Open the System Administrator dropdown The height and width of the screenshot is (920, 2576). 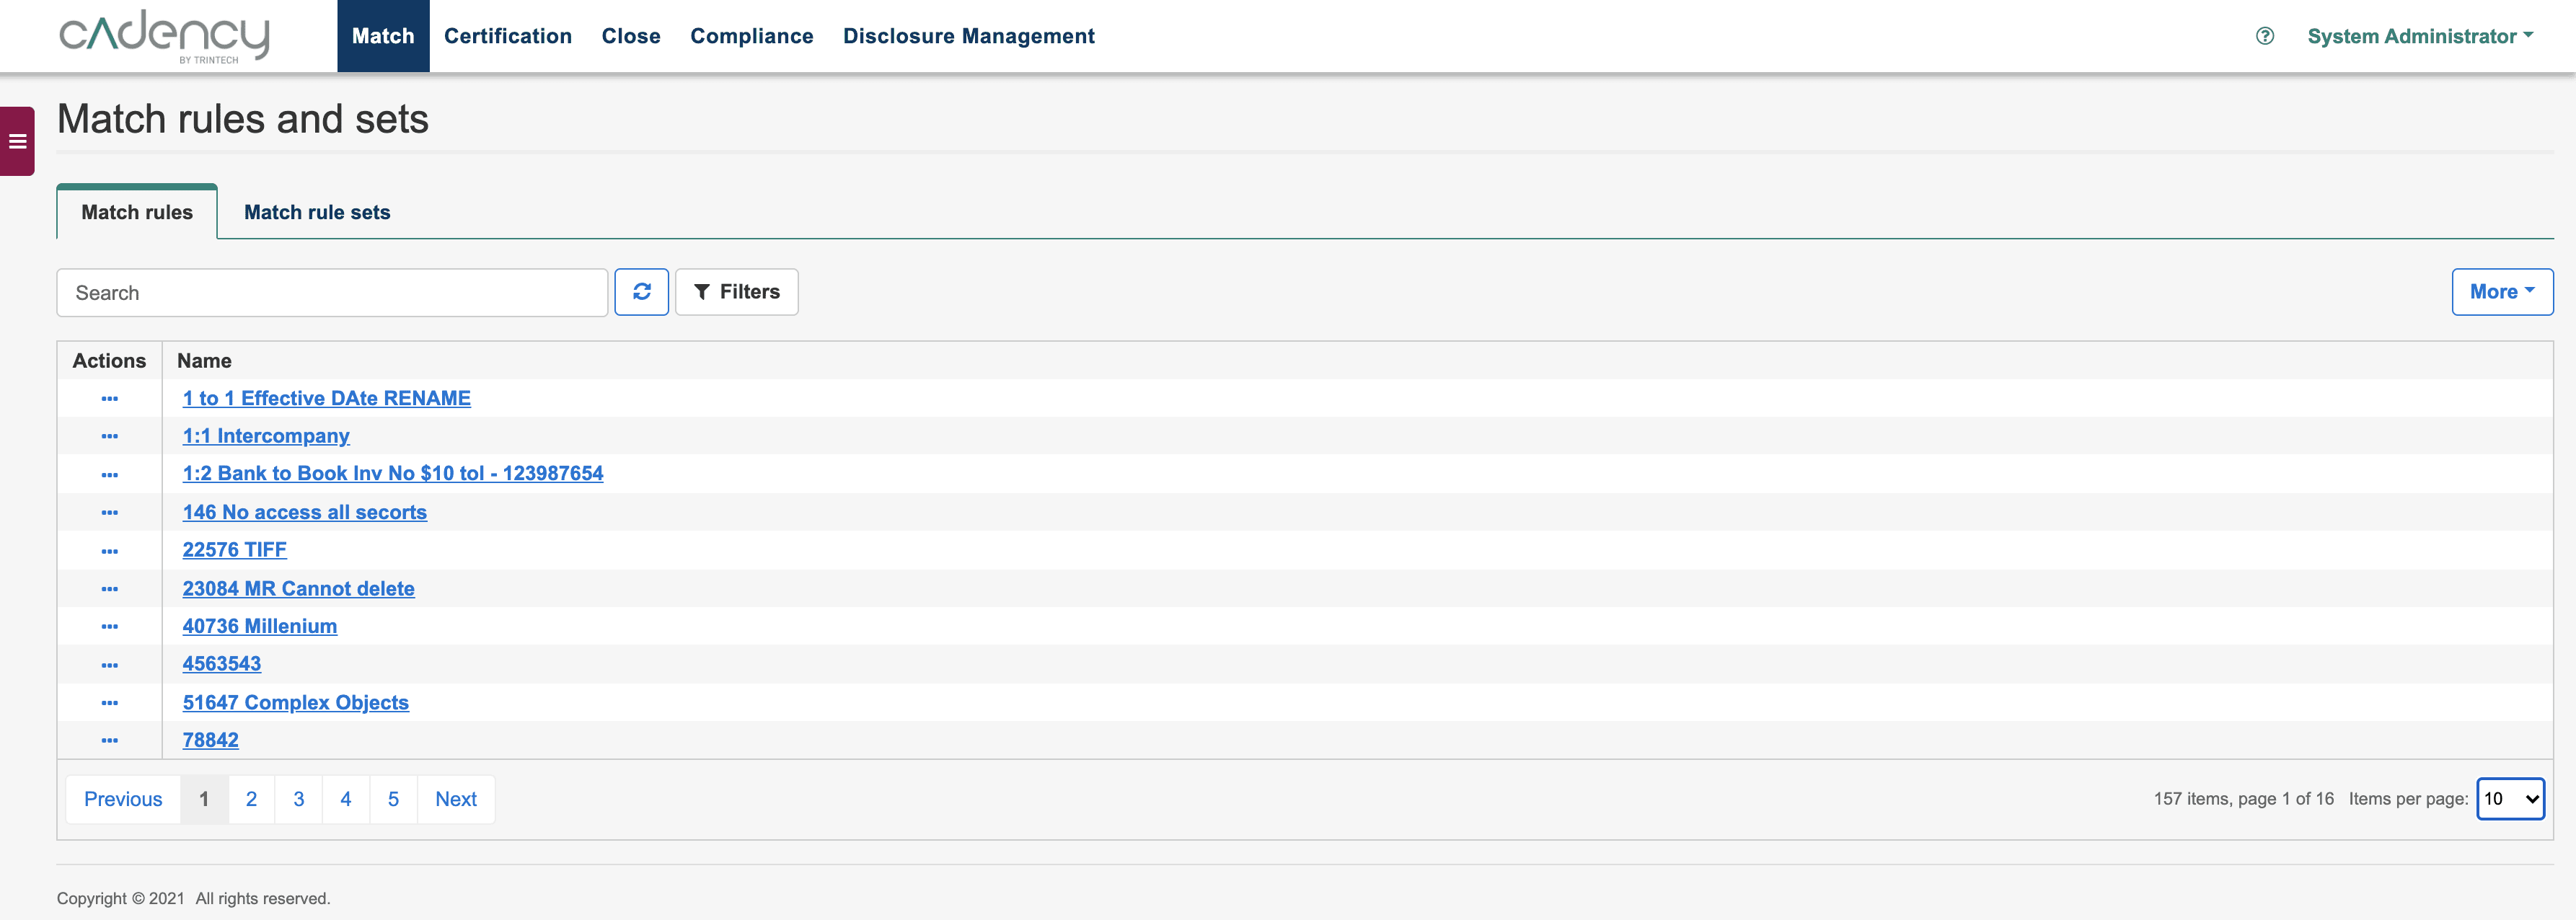tap(2419, 36)
